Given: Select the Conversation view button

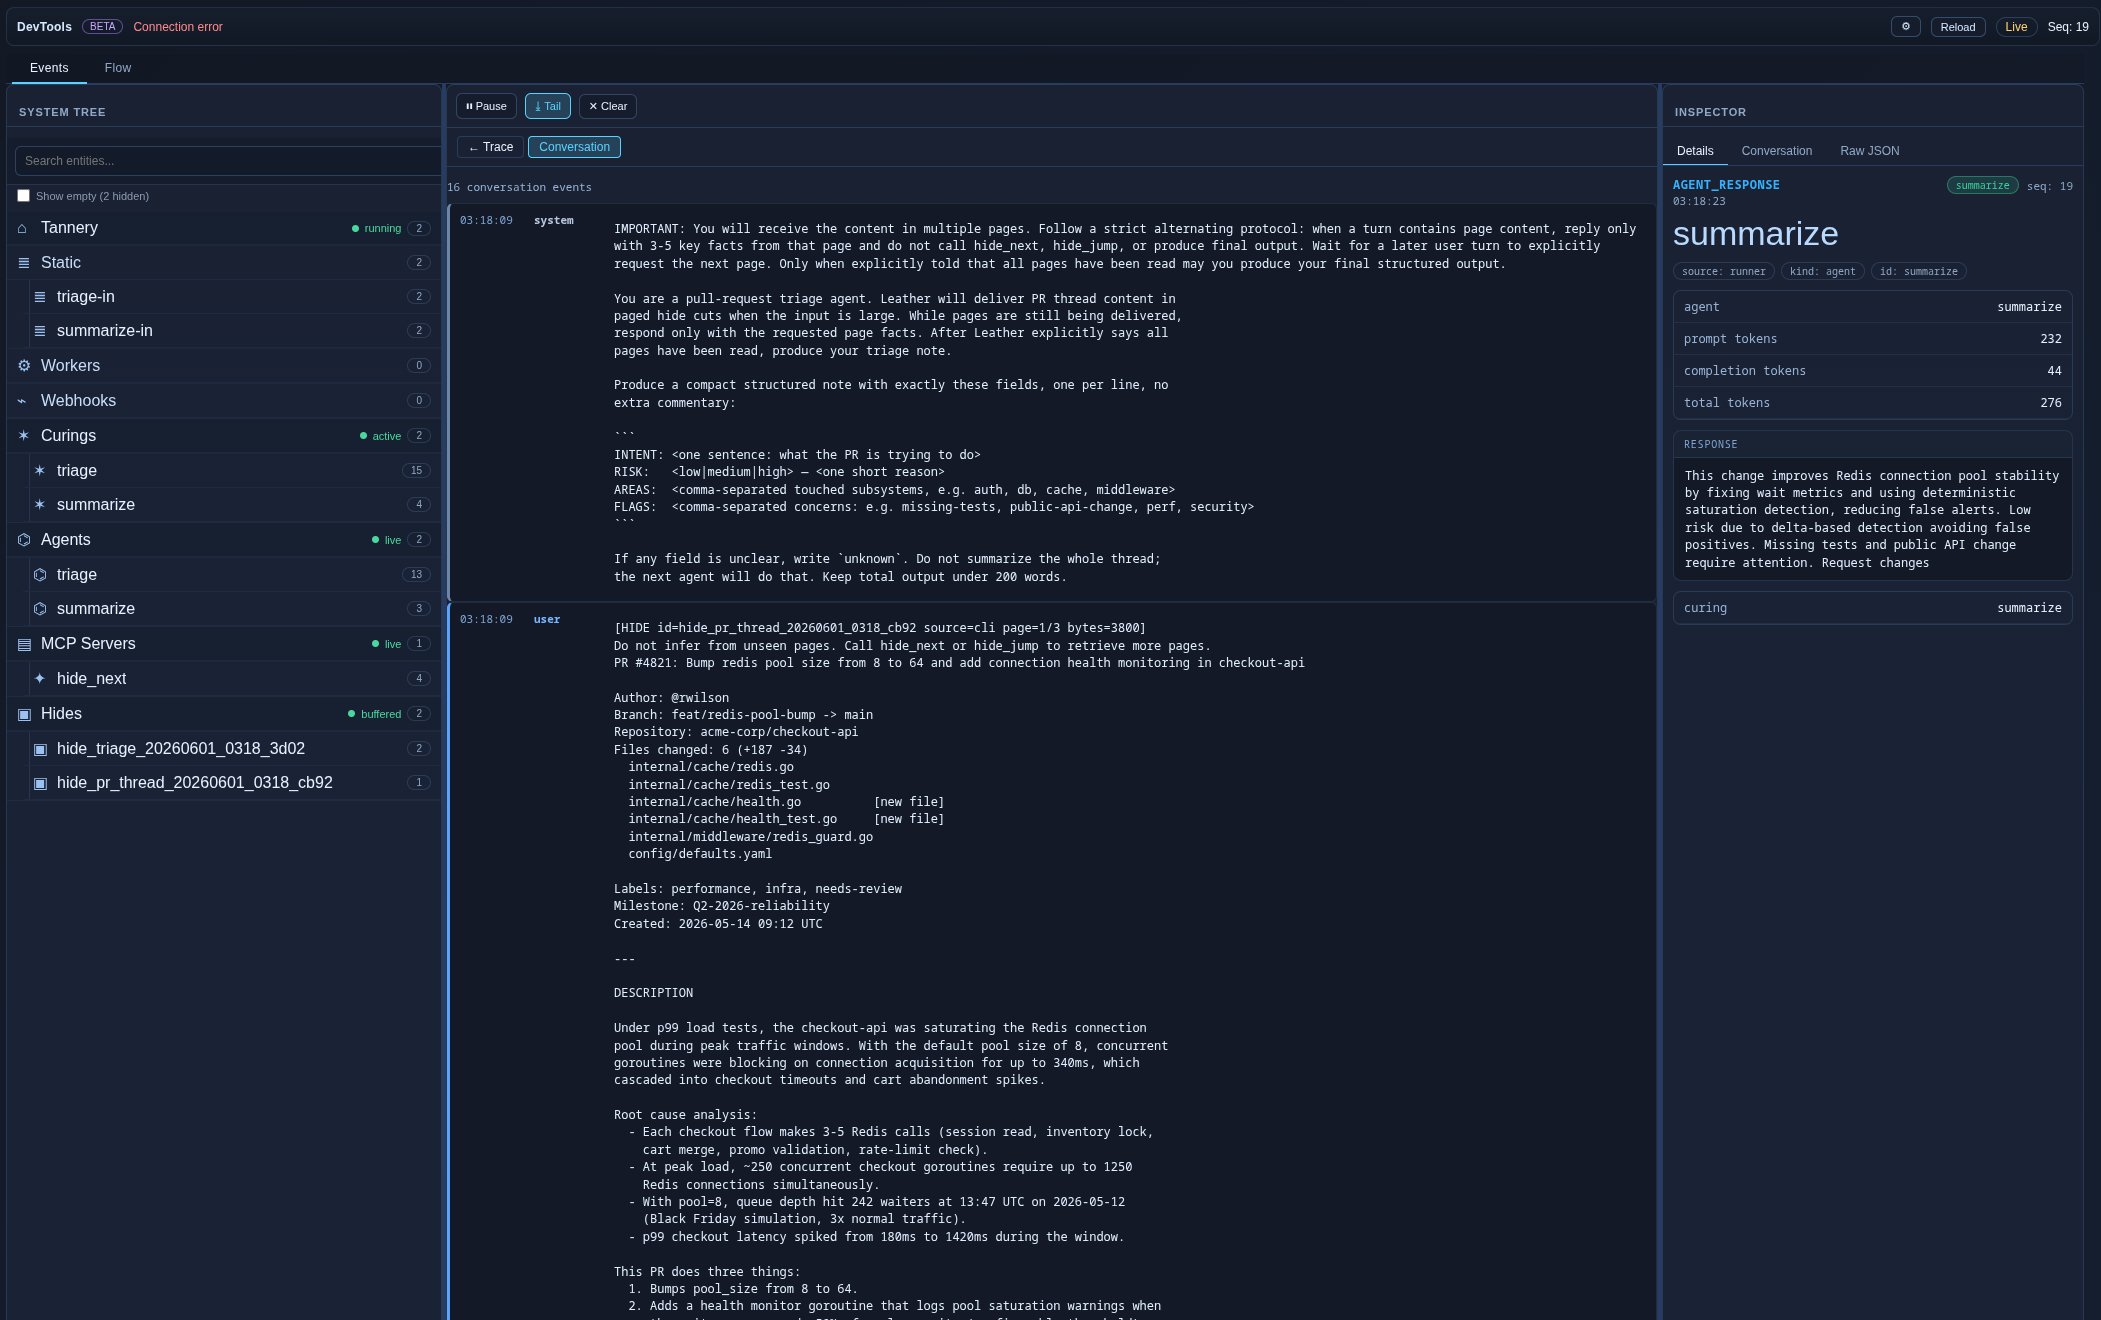Looking at the screenshot, I should (x=574, y=147).
